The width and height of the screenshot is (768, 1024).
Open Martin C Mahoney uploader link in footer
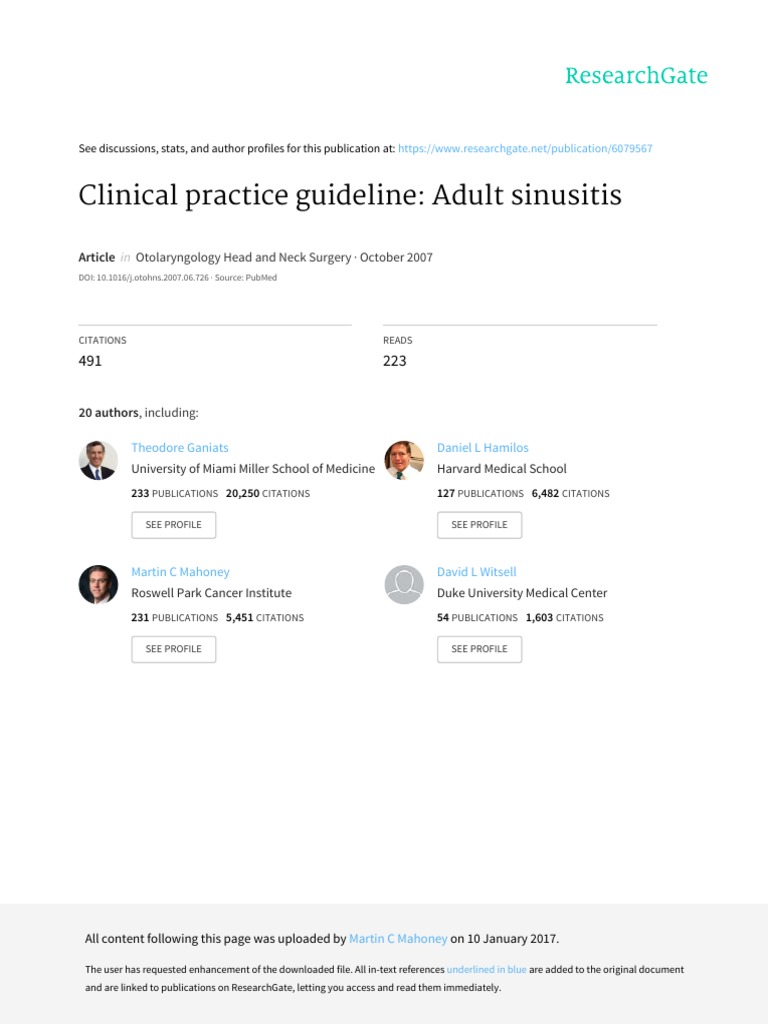398,938
